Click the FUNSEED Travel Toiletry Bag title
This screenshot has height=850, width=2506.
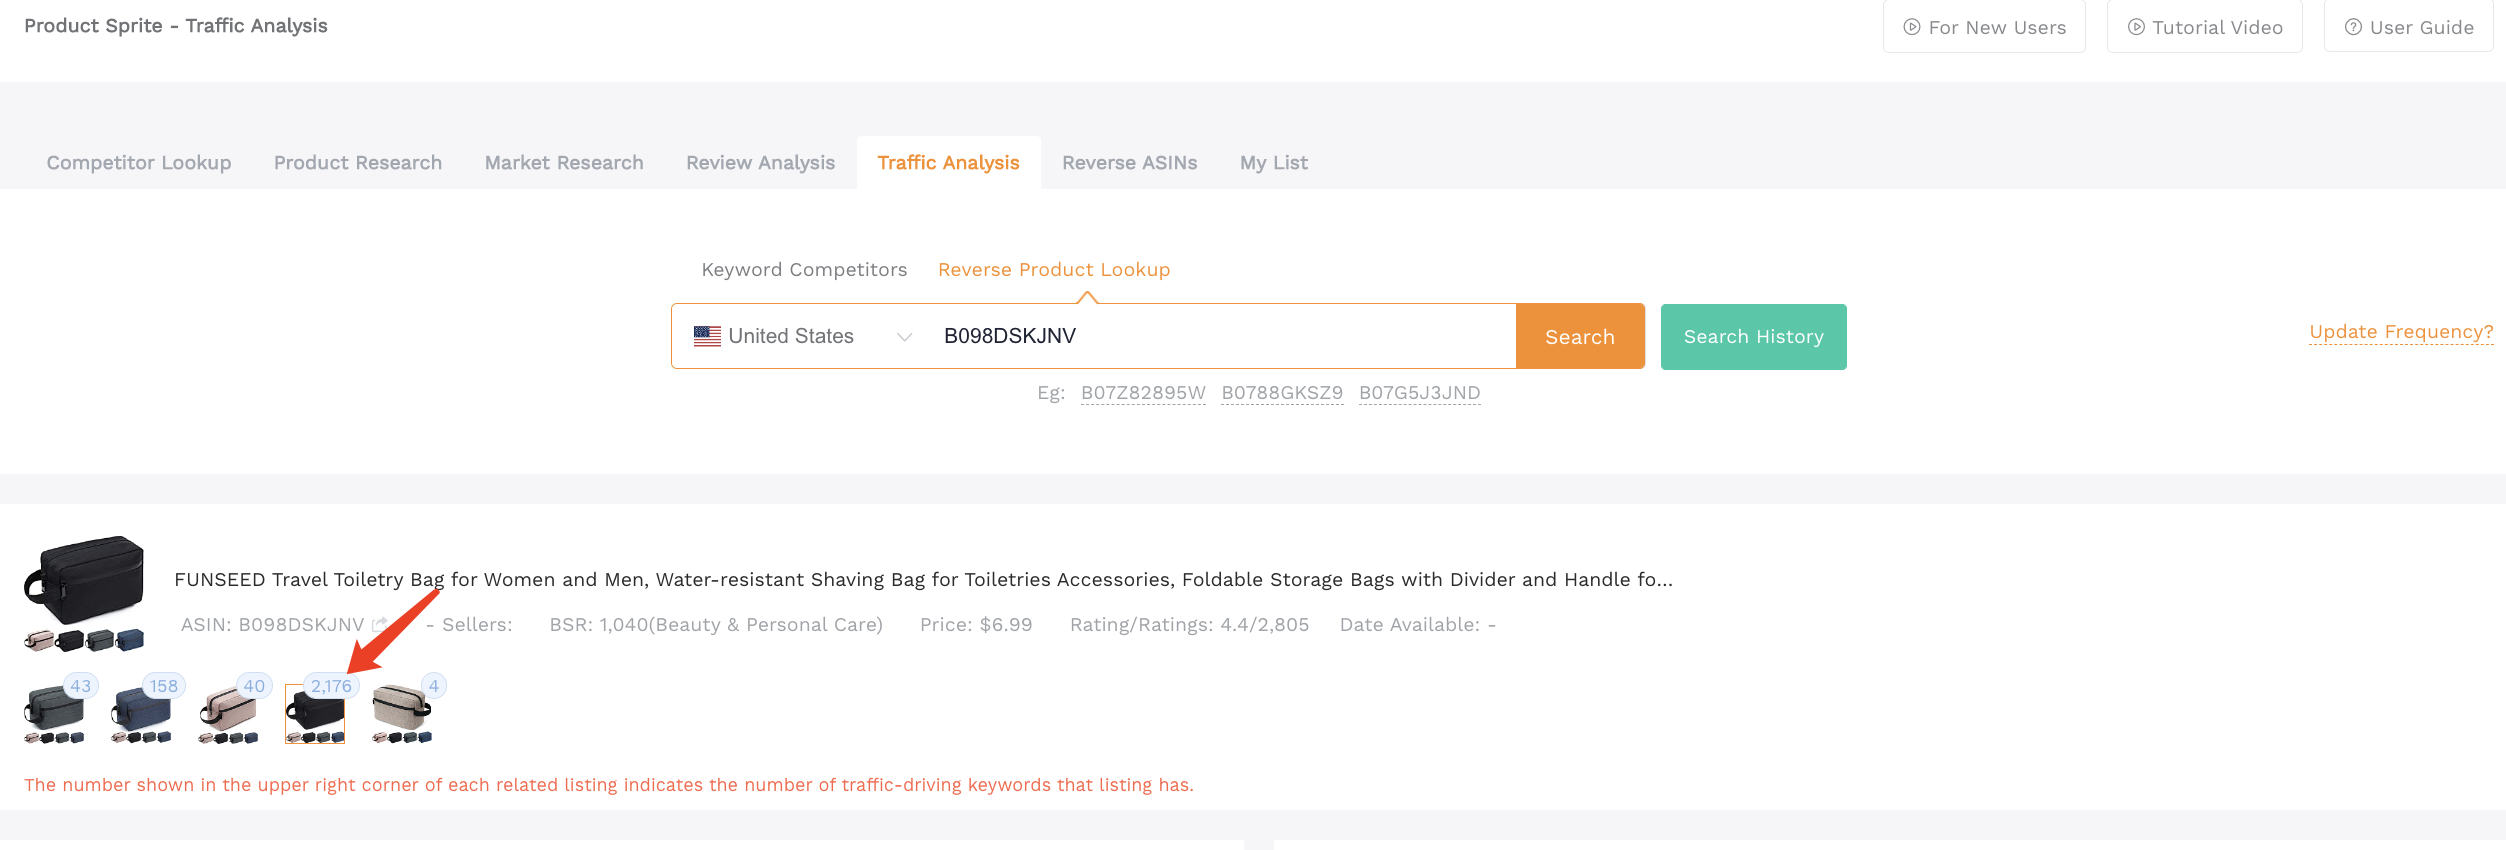[923, 579]
